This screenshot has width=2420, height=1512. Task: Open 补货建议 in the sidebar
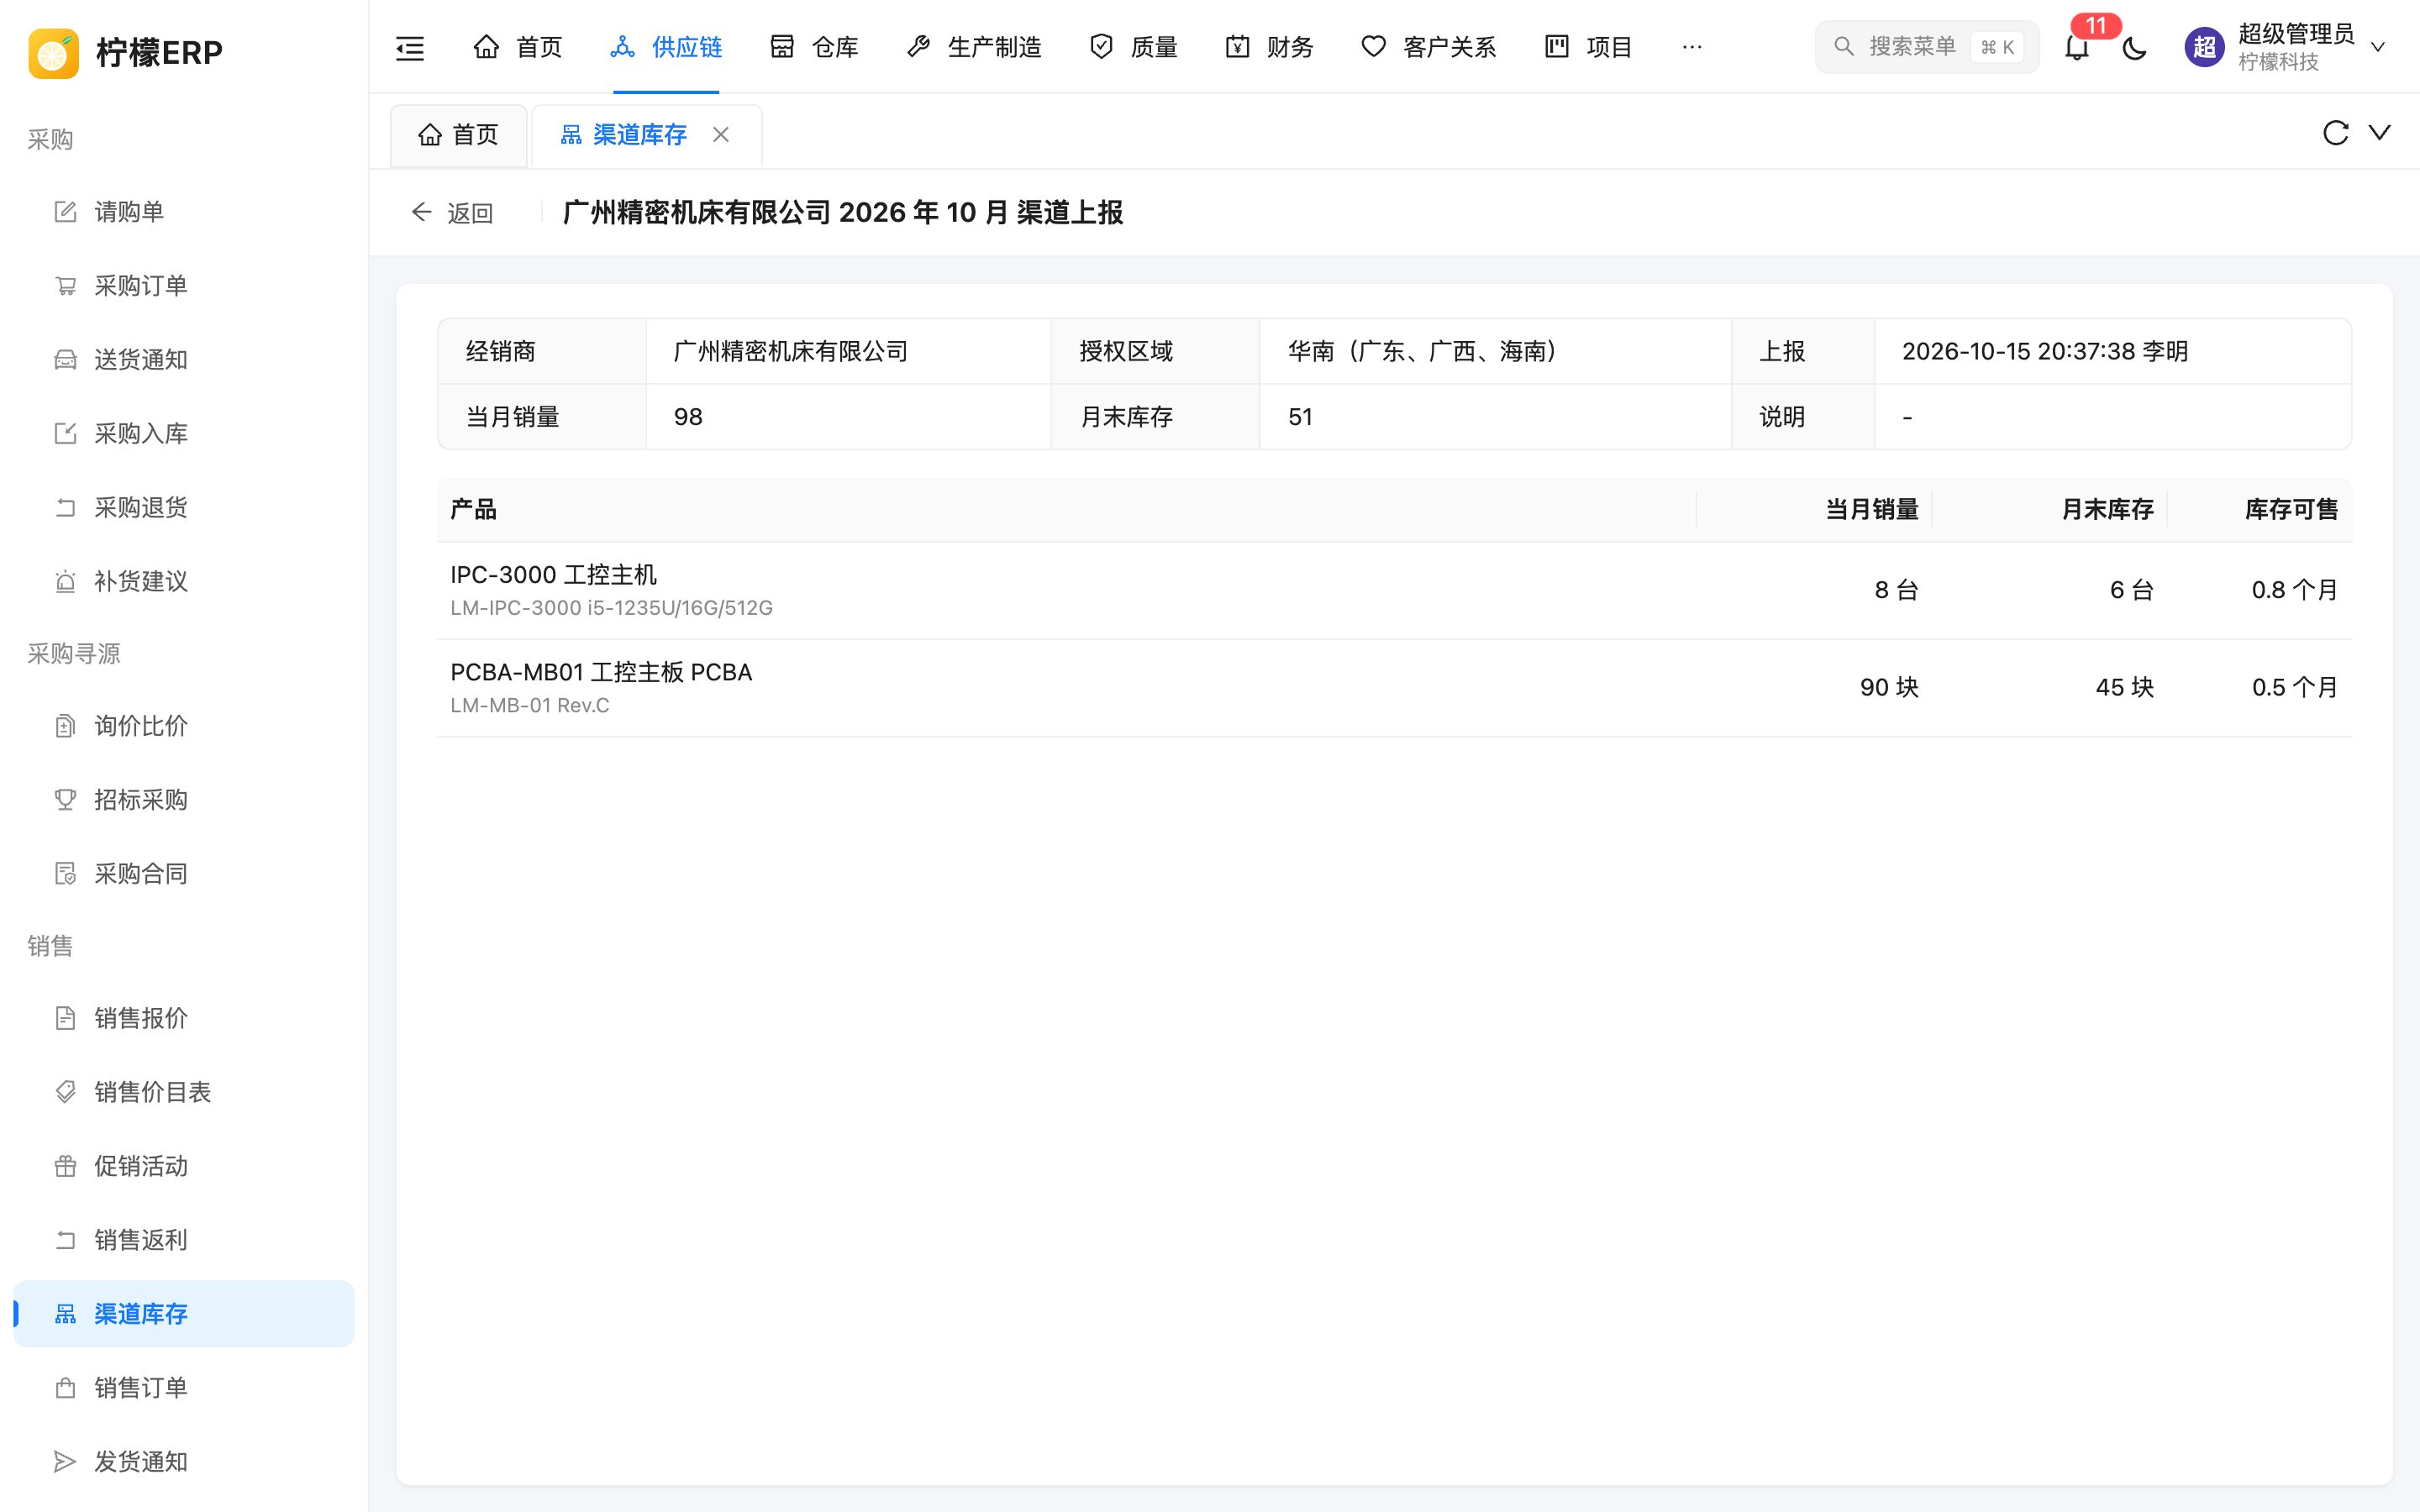tap(184, 582)
